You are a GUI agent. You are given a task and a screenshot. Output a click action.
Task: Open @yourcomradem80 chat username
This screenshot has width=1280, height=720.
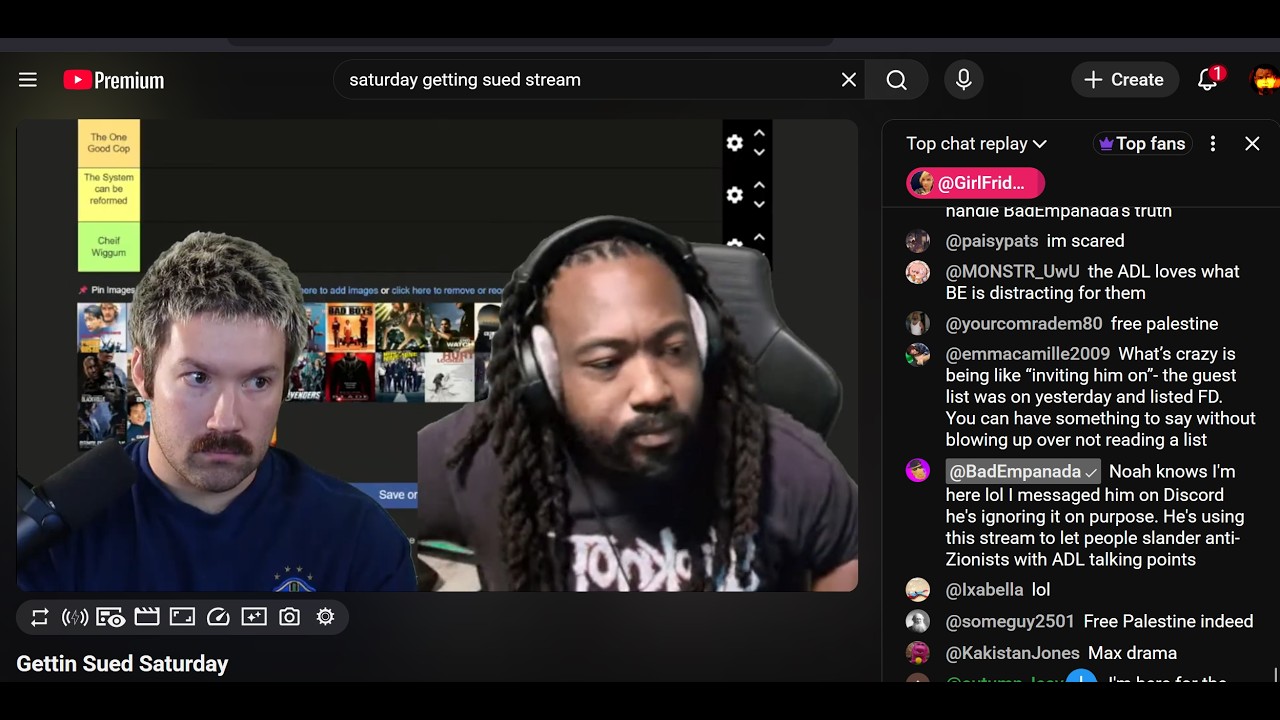(x=1024, y=324)
